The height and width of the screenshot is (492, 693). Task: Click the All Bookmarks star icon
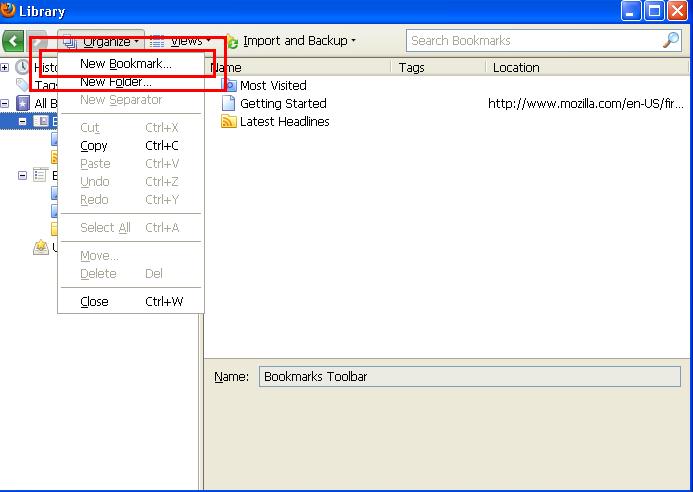pyautogui.click(x=22, y=103)
